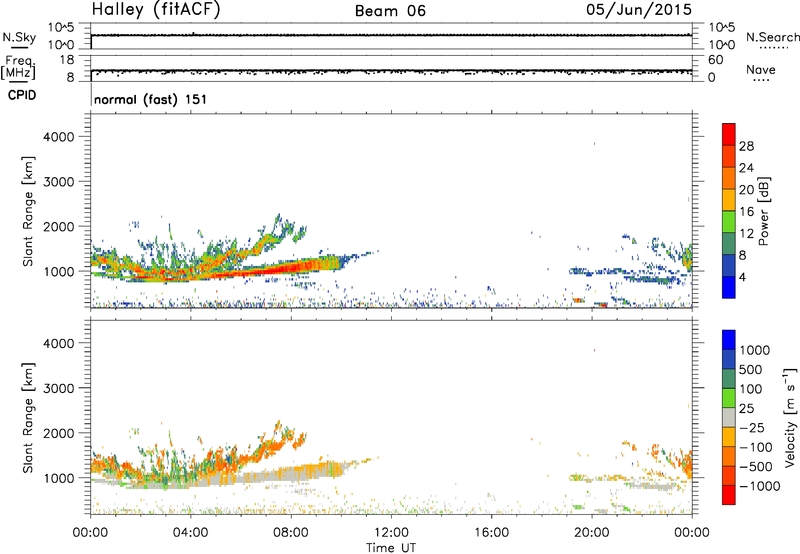Pick the grey -25 to 25 velocity swatch
This screenshot has height=554, width=800.
click(x=729, y=417)
